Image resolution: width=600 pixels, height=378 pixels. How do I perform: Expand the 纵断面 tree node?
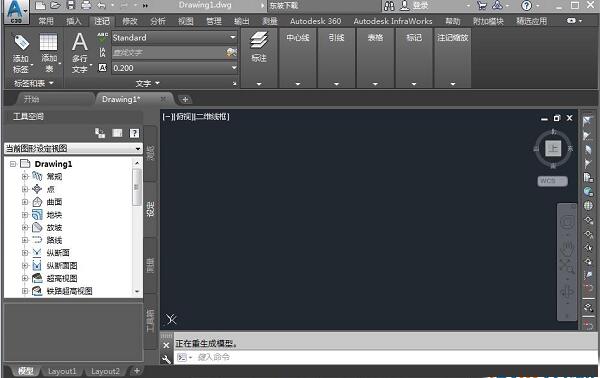click(25, 253)
